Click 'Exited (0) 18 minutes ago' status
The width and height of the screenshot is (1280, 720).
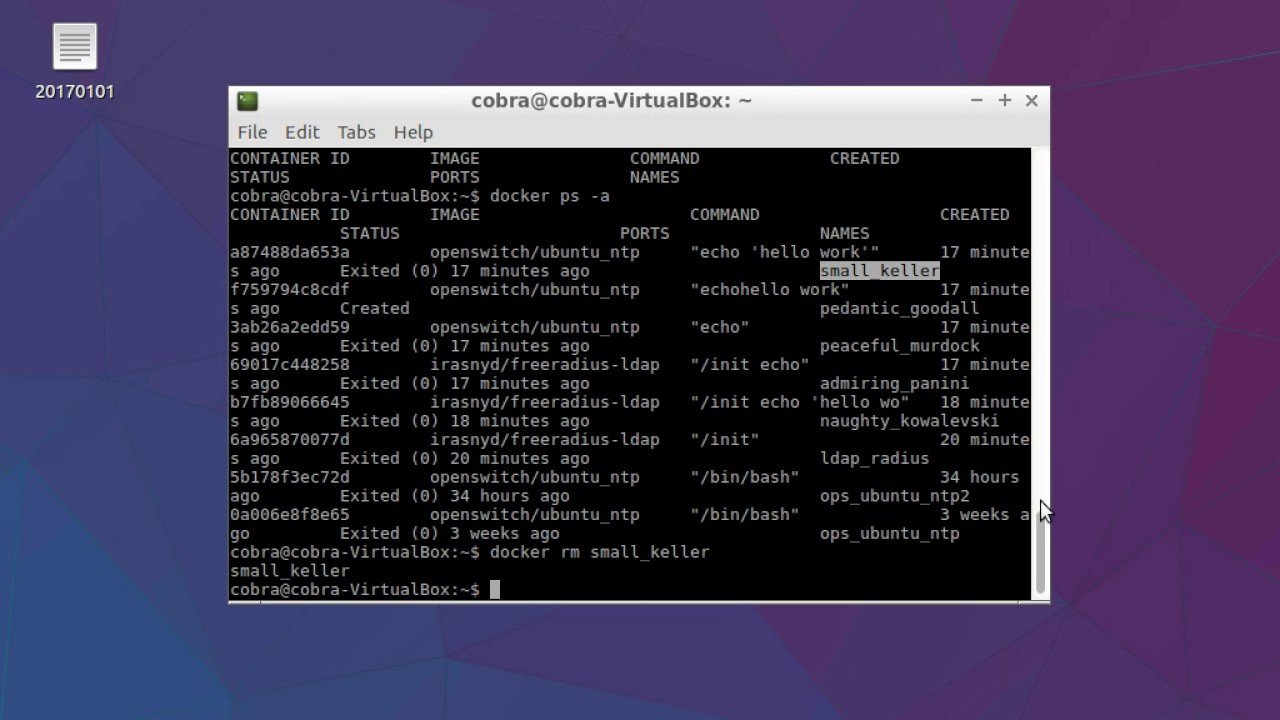[x=465, y=421]
